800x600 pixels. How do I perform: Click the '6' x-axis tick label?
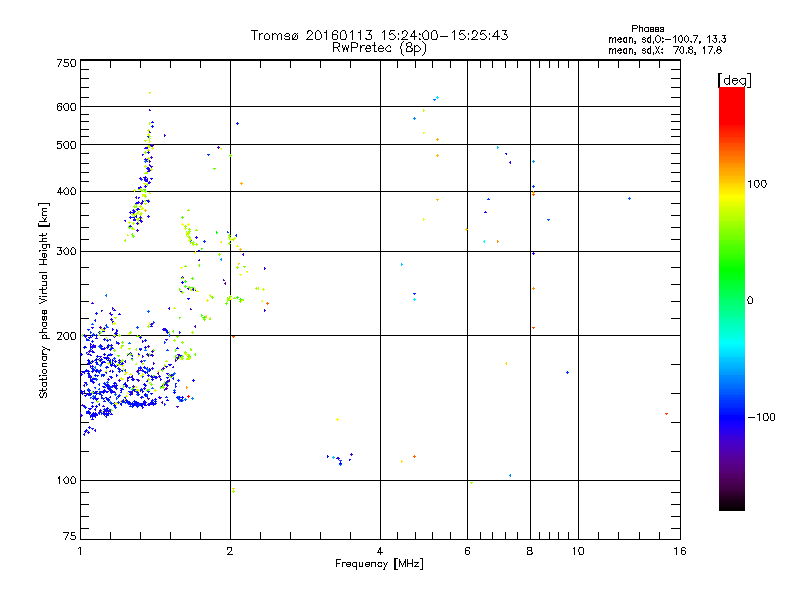coord(467,551)
